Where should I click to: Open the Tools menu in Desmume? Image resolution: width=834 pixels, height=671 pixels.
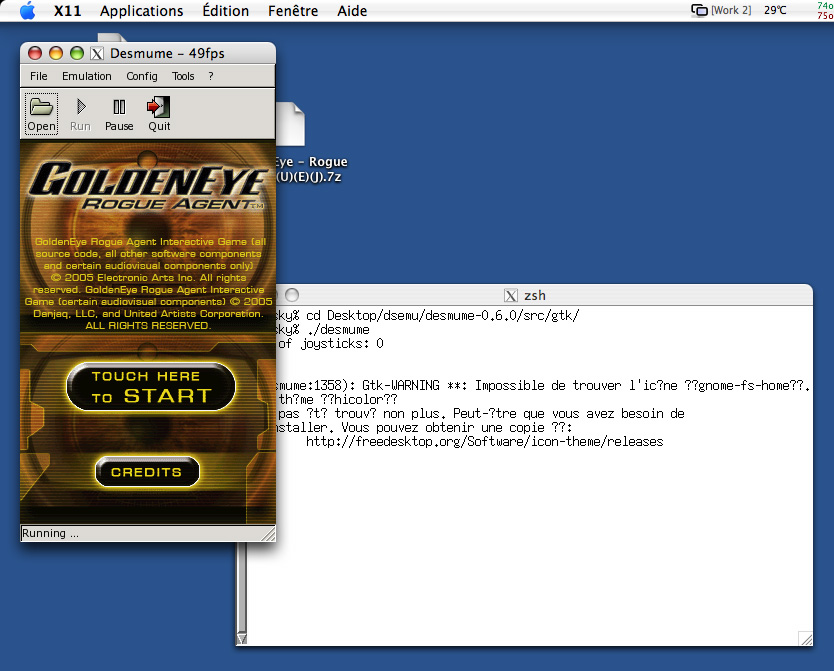(x=183, y=76)
